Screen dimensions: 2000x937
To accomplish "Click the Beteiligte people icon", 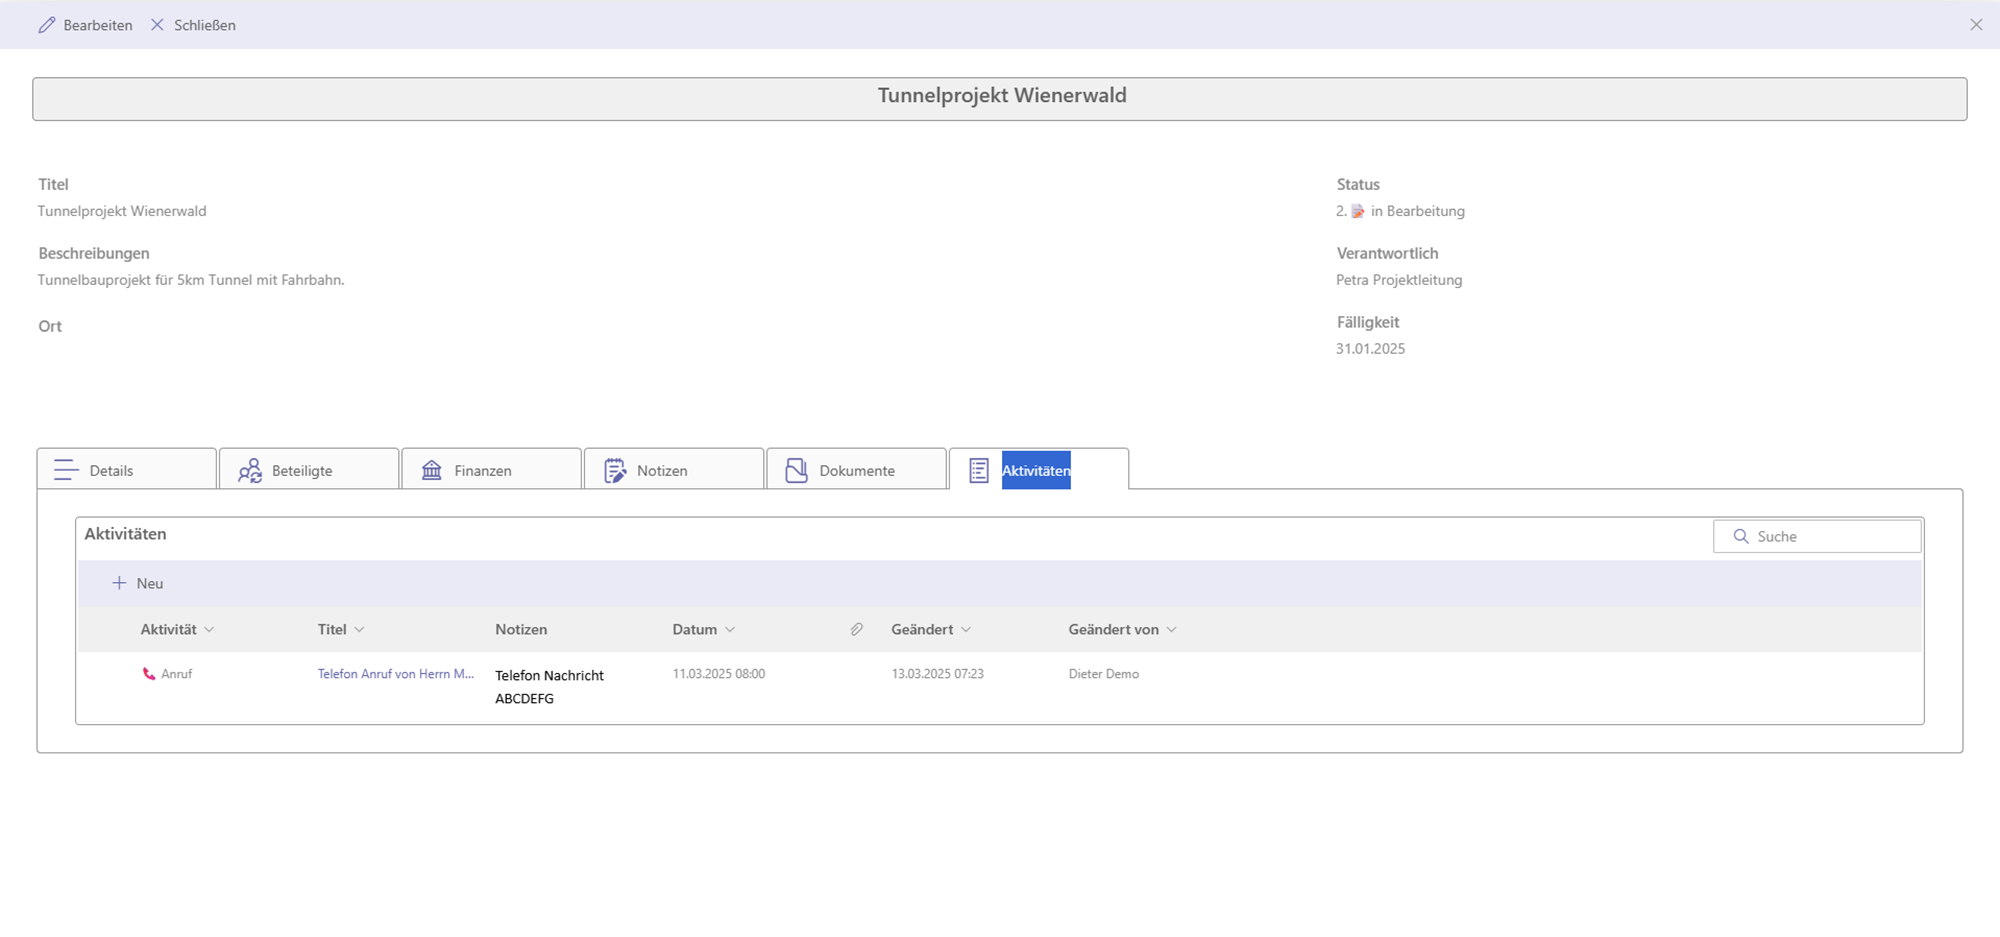I will (x=249, y=470).
